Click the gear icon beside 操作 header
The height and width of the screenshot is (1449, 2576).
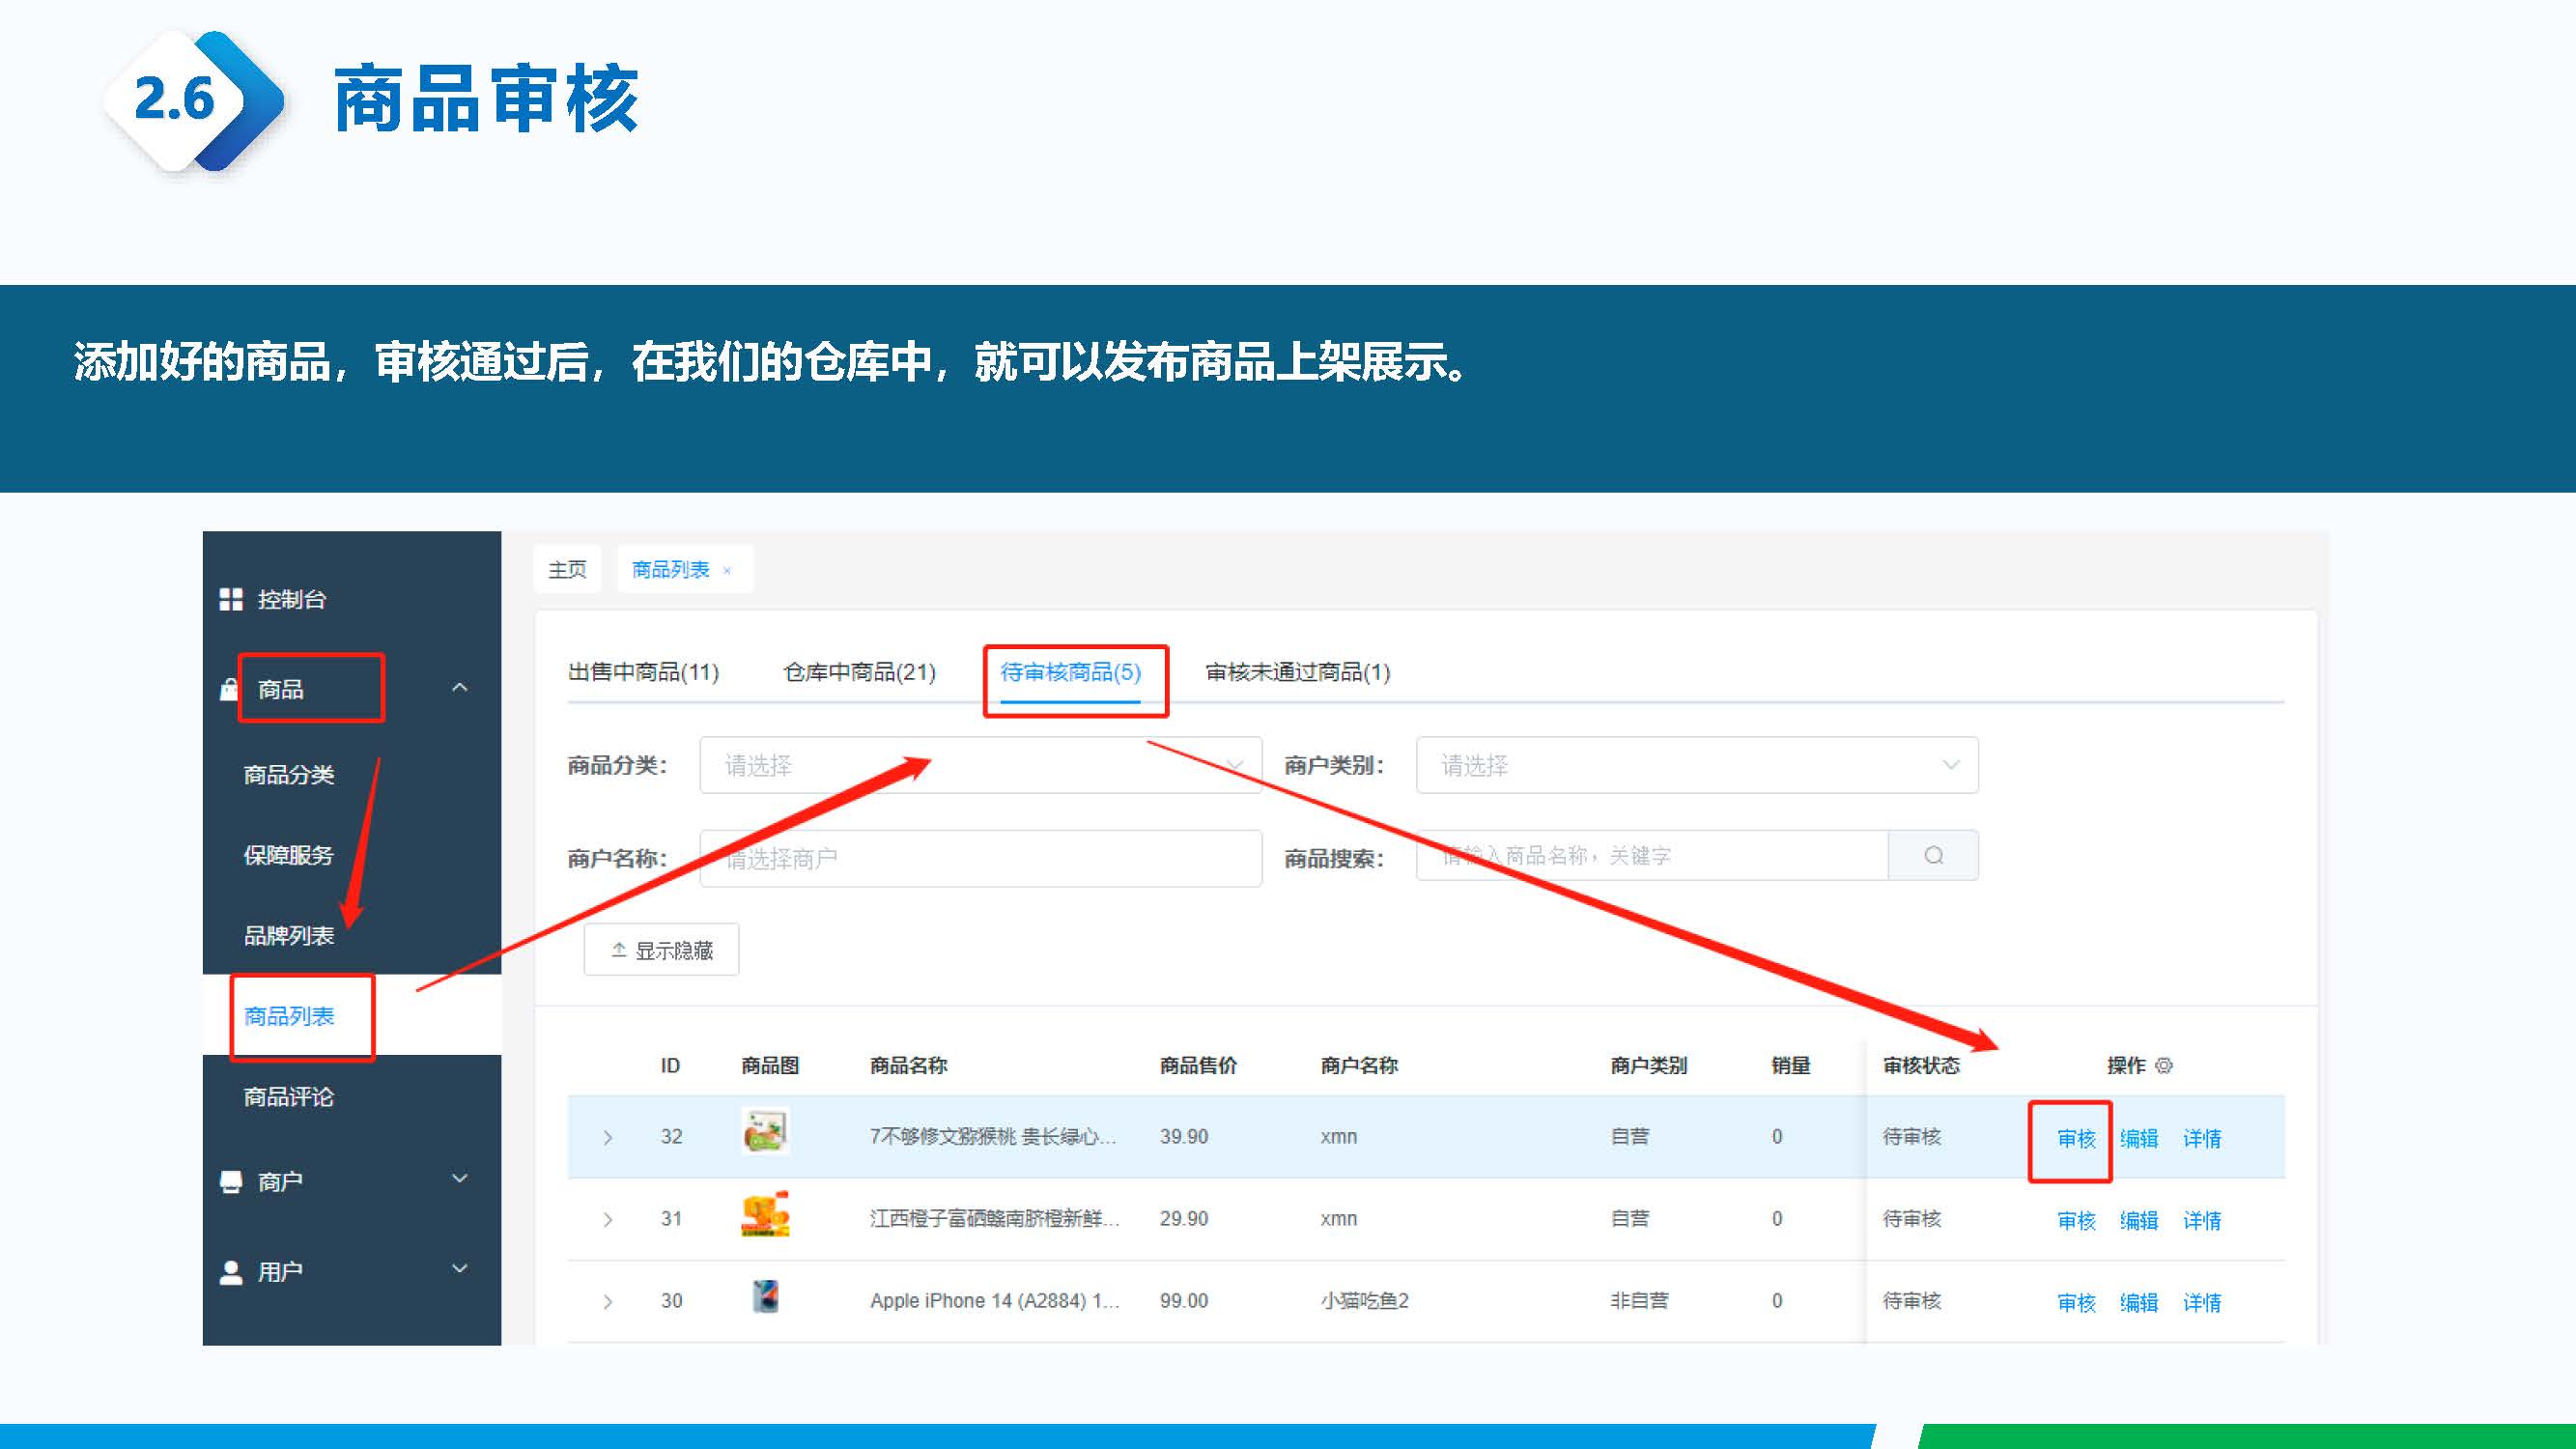[x=2164, y=1066]
